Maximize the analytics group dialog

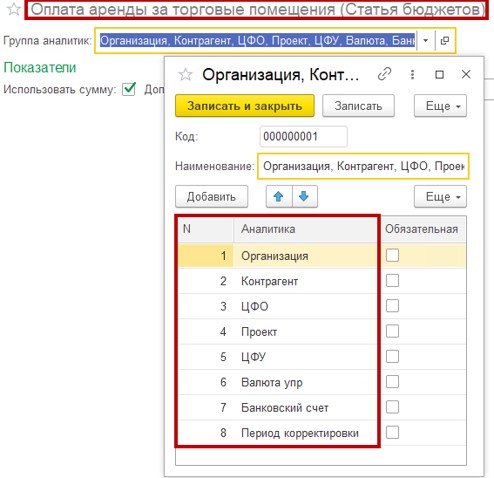coord(440,74)
